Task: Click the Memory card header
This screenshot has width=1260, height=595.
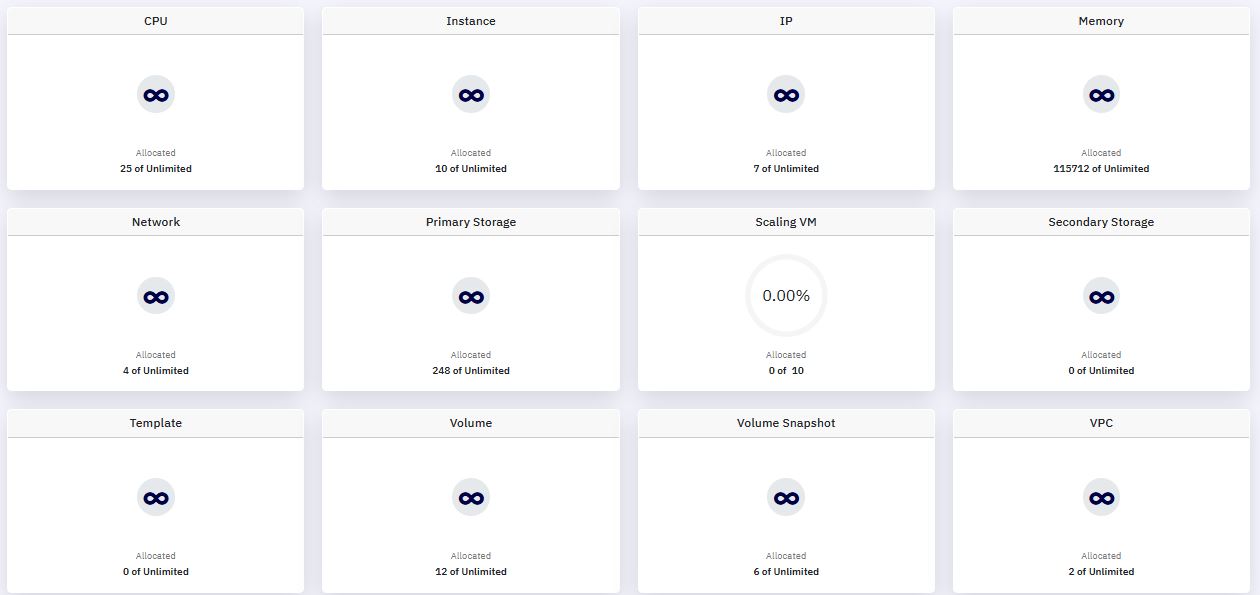Action: point(1101,21)
